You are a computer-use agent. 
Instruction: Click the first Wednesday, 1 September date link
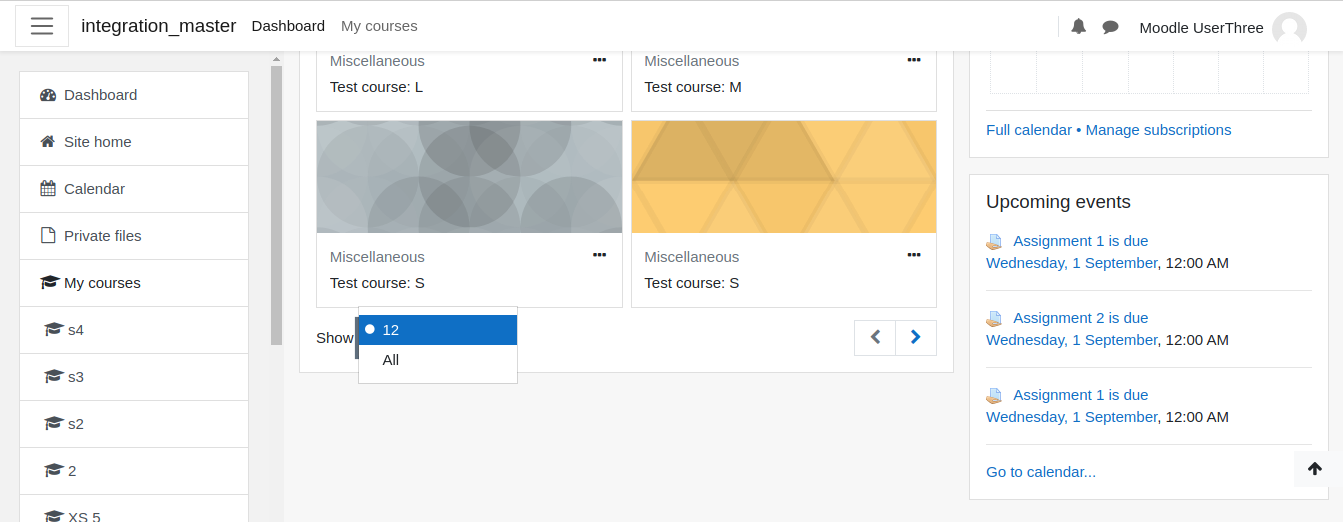coord(1072,263)
